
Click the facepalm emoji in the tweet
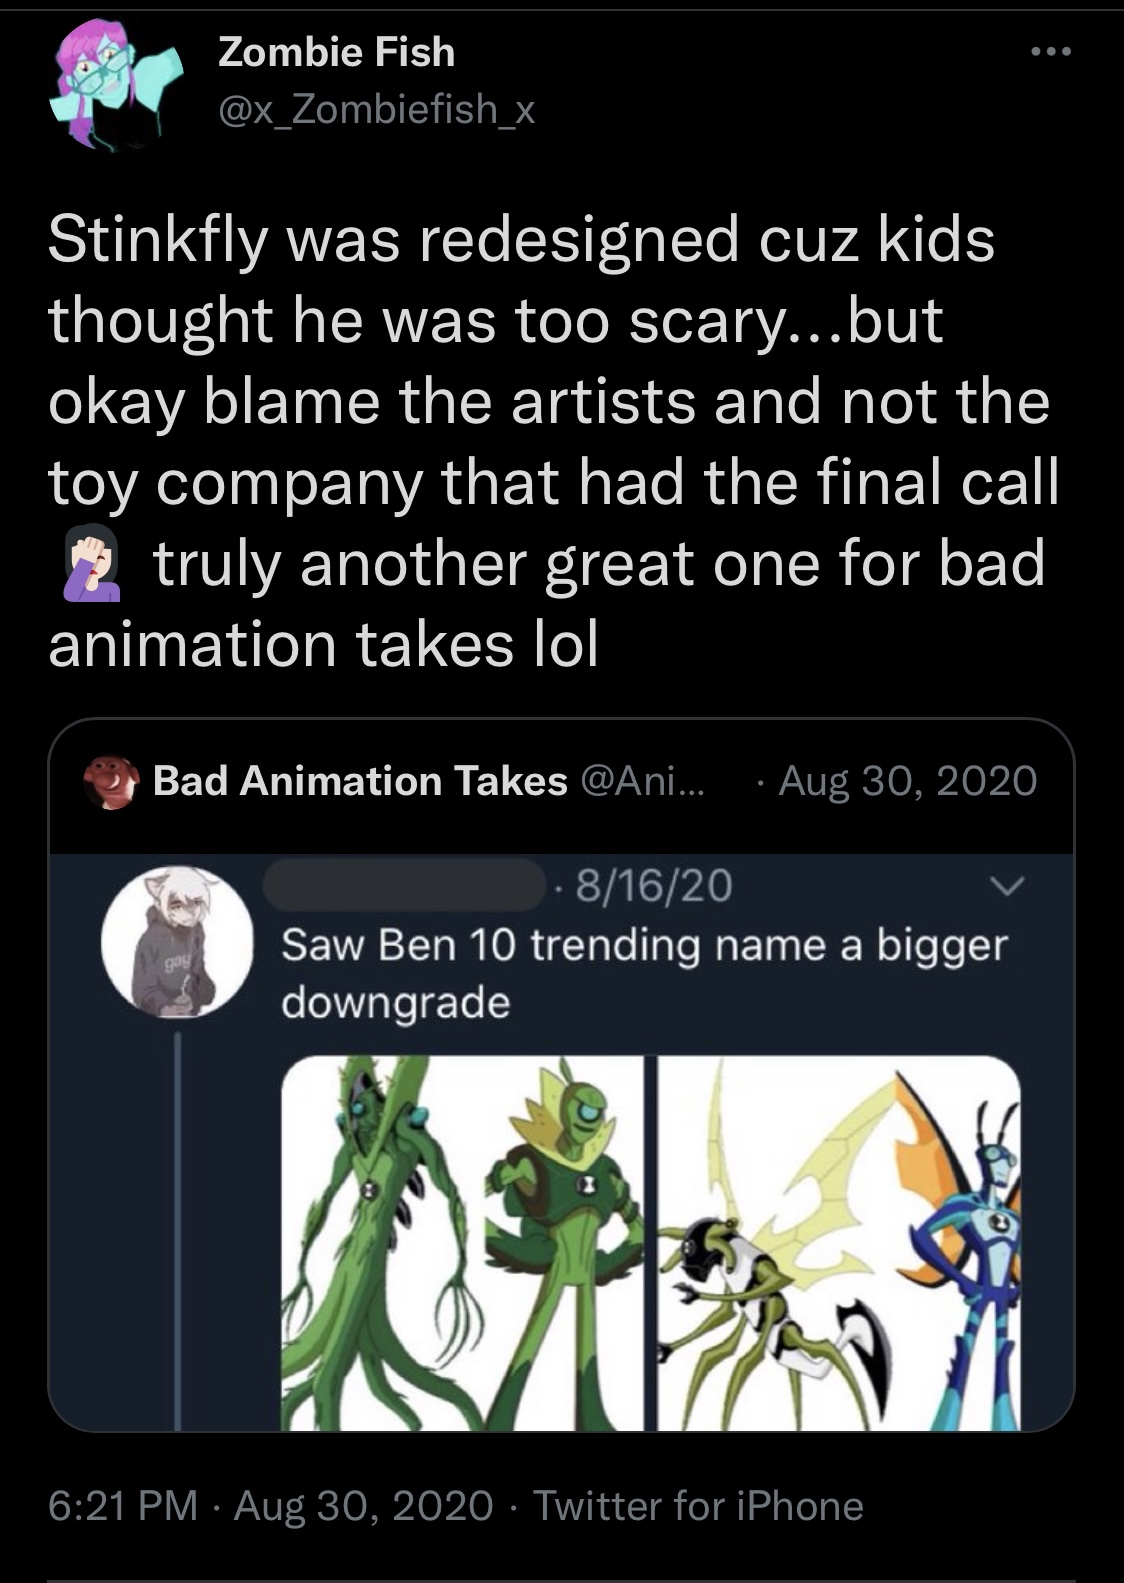point(92,565)
